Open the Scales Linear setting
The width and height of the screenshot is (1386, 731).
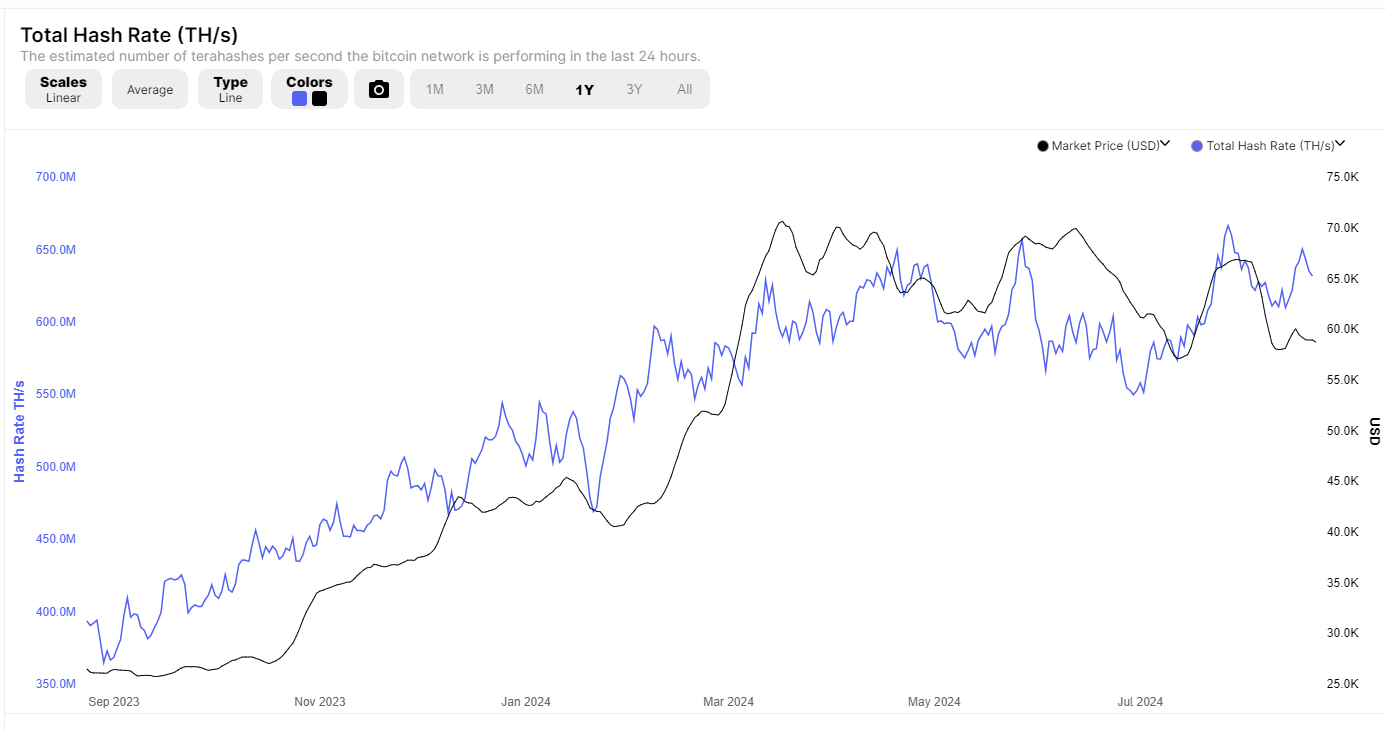click(63, 89)
